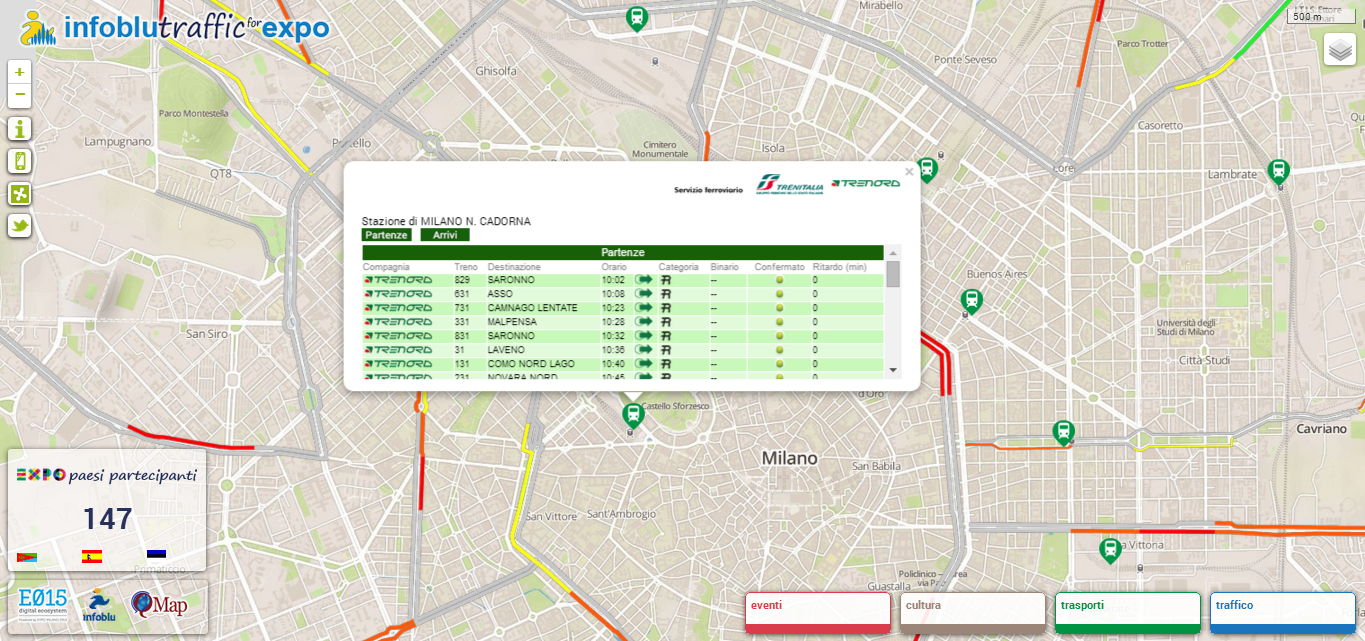Zoom in on the map

tap(19, 72)
